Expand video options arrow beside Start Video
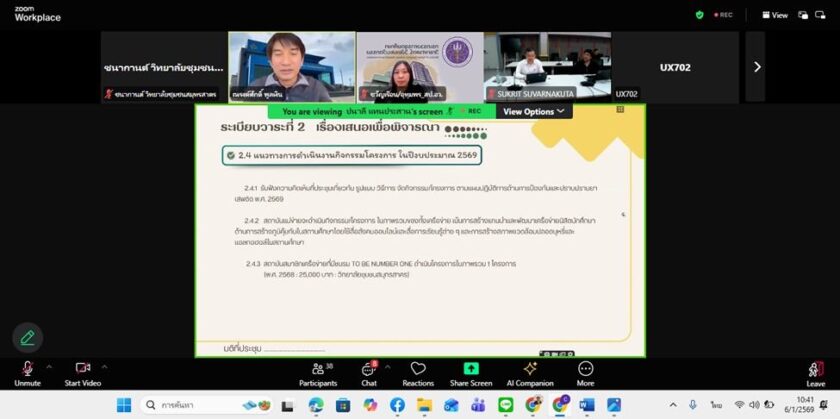Viewport: 840px width, 419px height. pos(104,366)
